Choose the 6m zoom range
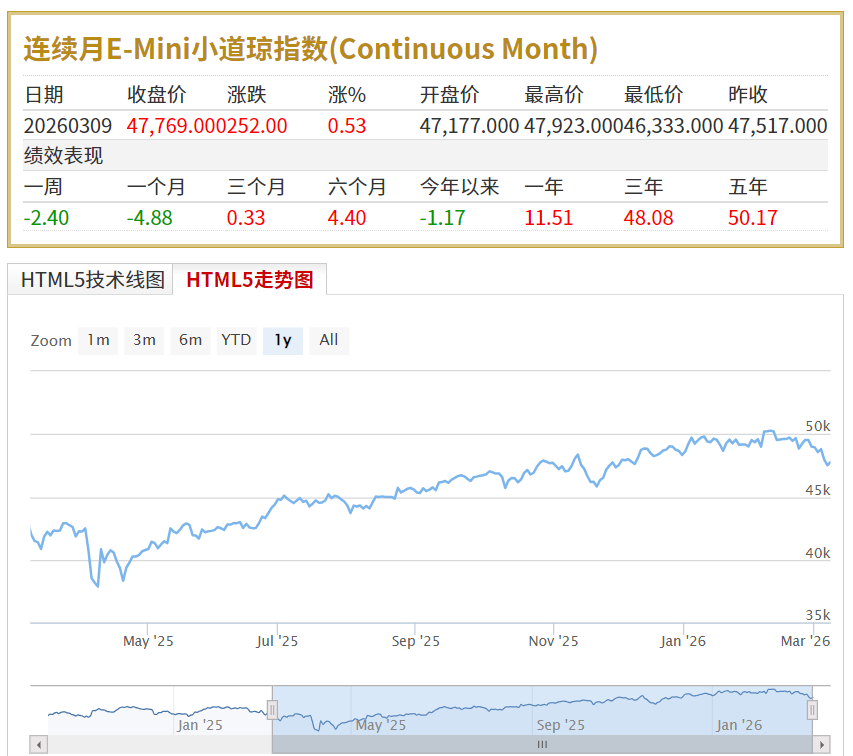 click(x=189, y=340)
